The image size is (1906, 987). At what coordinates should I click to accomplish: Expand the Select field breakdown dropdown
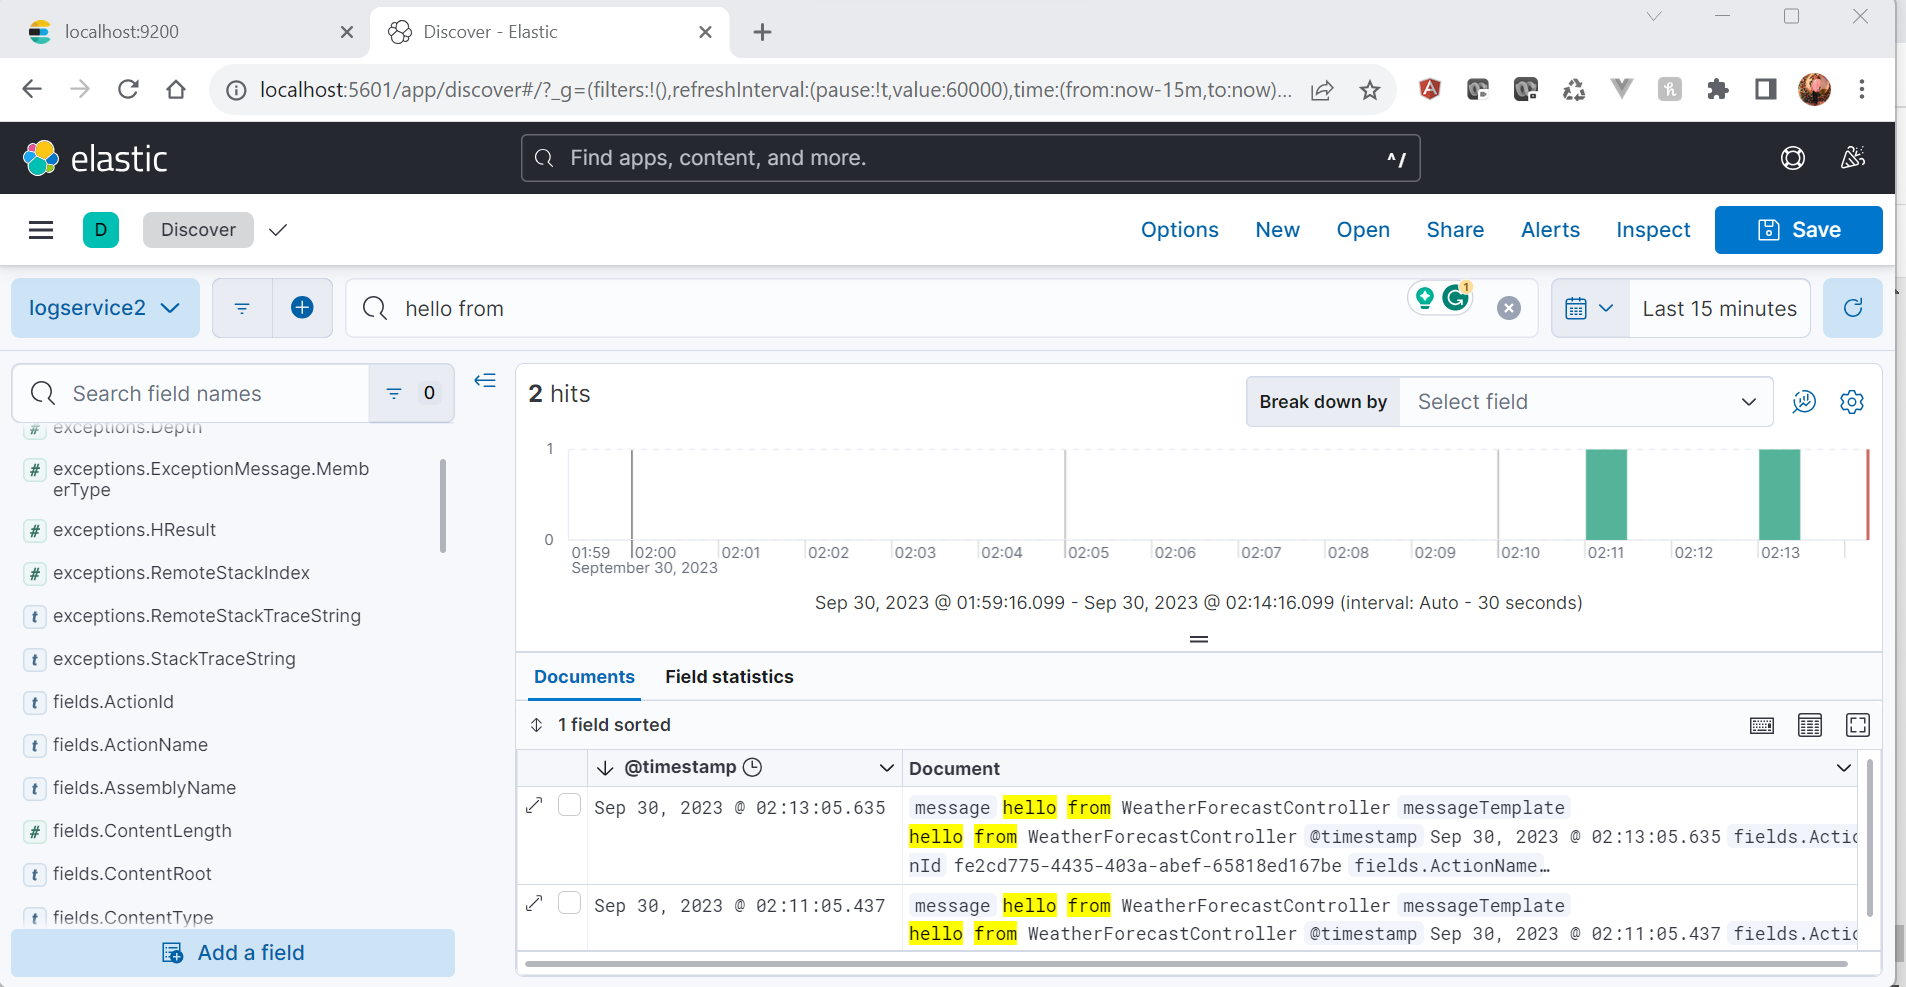point(1586,401)
